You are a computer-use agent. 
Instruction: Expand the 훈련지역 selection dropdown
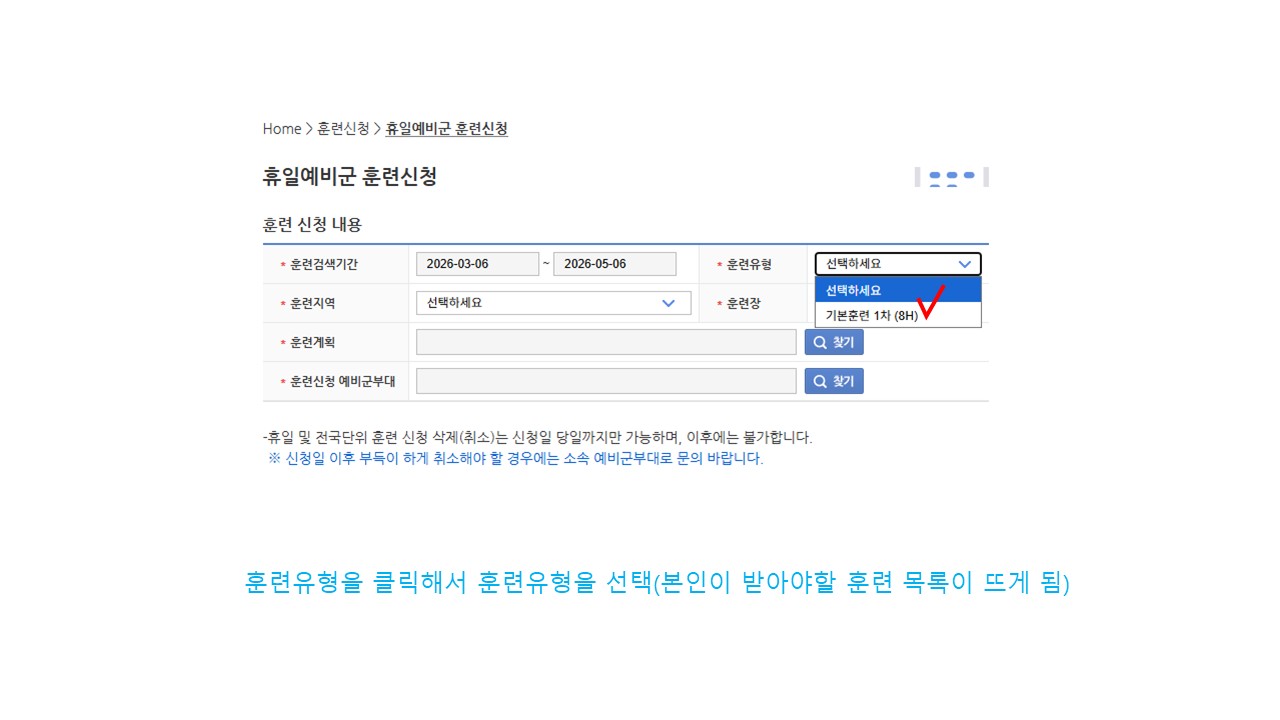tap(552, 303)
